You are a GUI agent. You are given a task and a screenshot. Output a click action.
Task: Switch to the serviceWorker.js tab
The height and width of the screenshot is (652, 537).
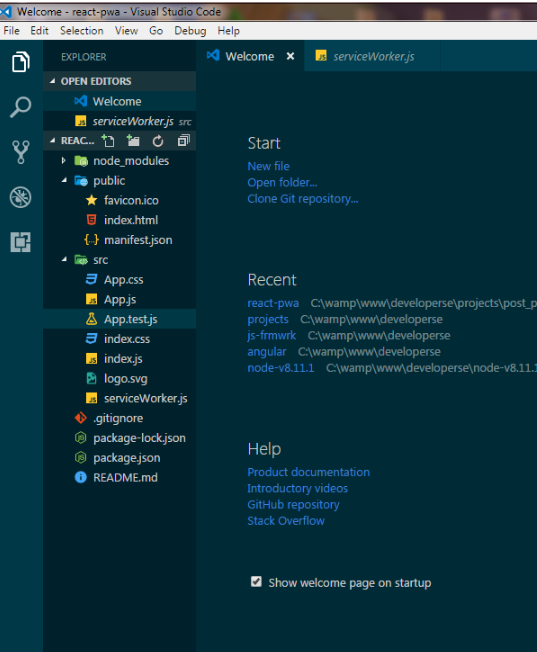pyautogui.click(x=365, y=56)
